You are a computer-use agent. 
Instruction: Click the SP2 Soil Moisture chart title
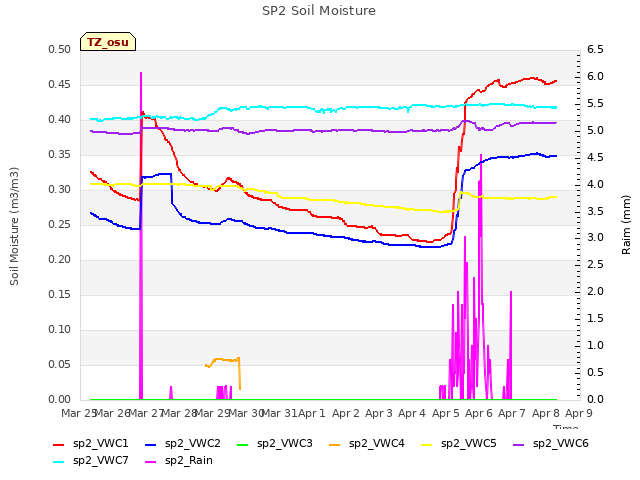(x=319, y=11)
